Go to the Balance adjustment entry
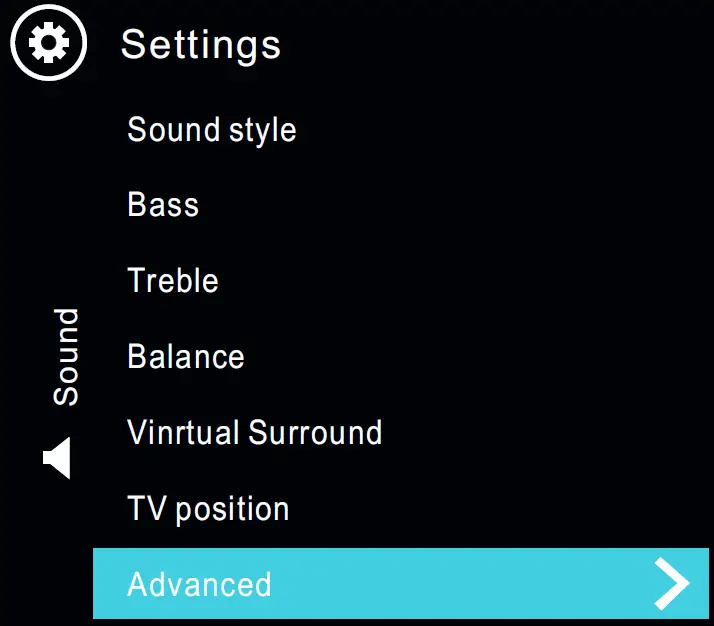The height and width of the screenshot is (626, 714). click(186, 357)
